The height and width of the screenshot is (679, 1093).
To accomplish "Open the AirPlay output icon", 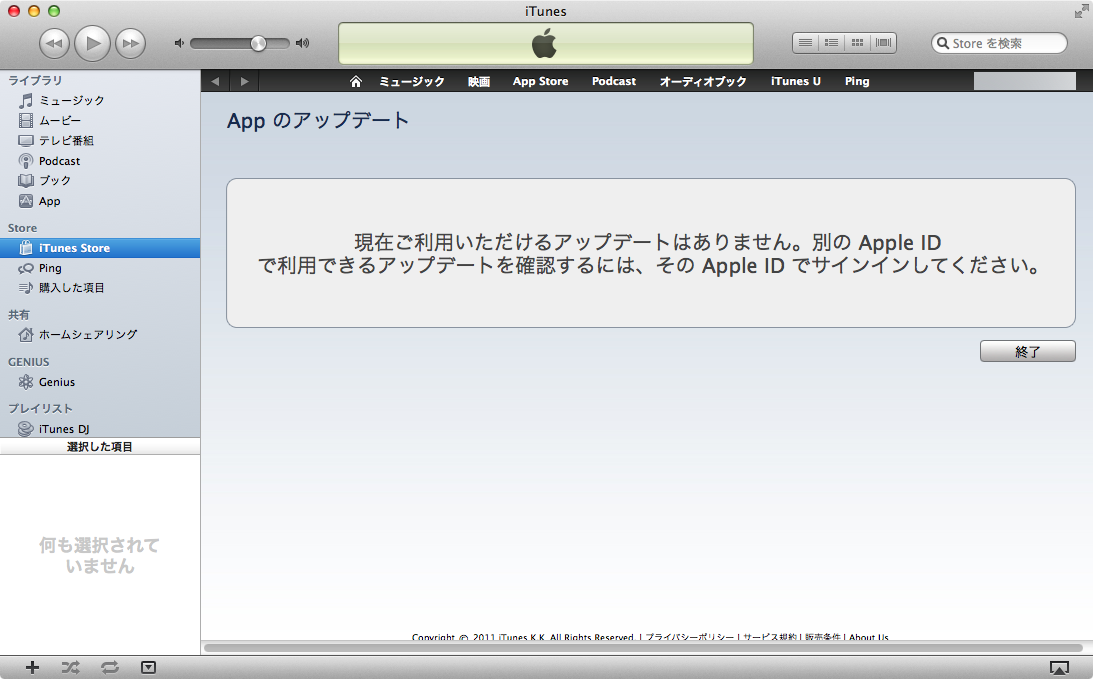I will (1060, 667).
